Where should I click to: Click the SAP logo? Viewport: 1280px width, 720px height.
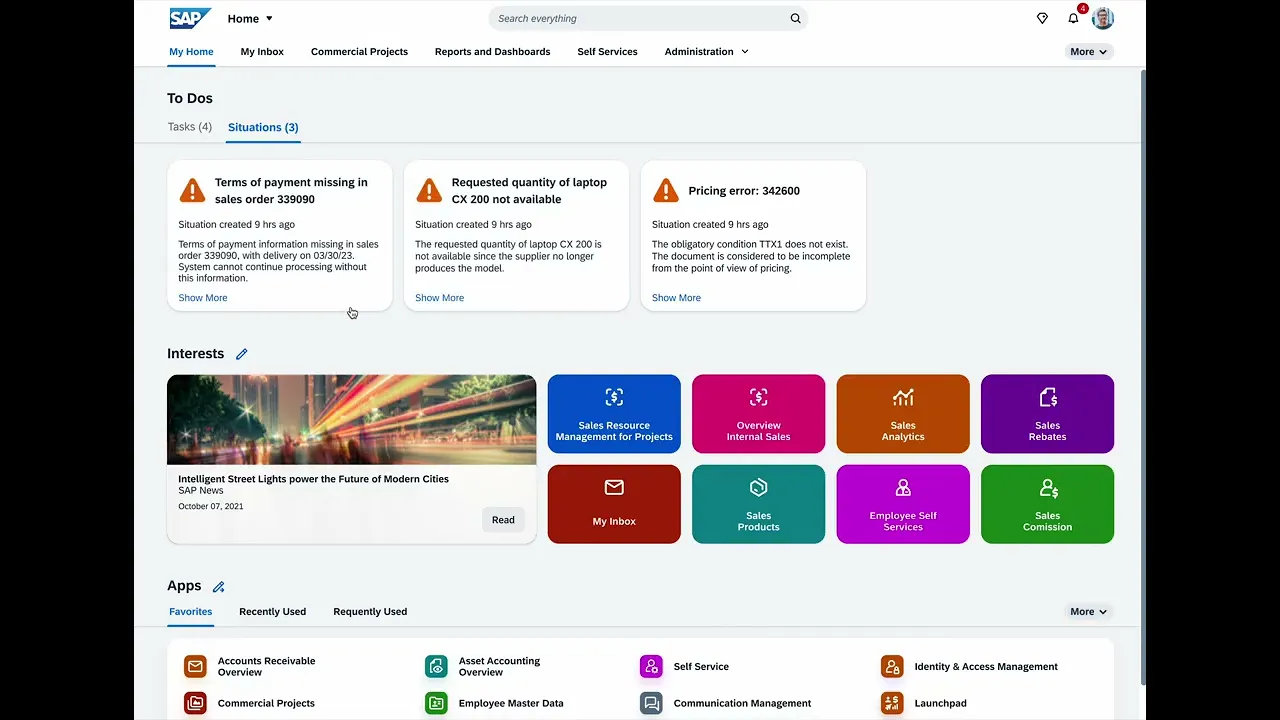(x=189, y=18)
